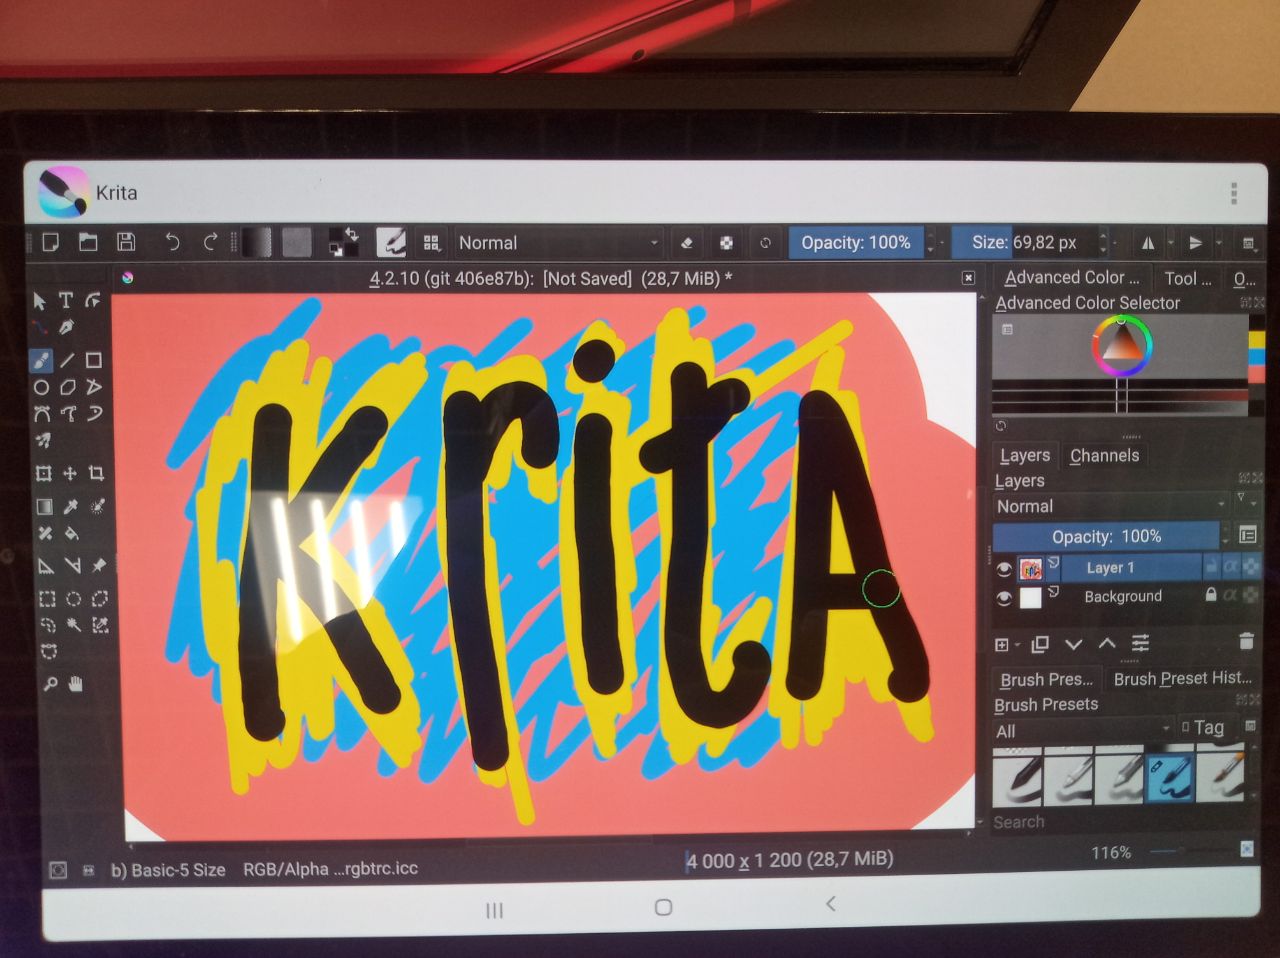This screenshot has width=1280, height=958.
Task: Open the Krita three-dot overflow menu
Action: click(1234, 193)
